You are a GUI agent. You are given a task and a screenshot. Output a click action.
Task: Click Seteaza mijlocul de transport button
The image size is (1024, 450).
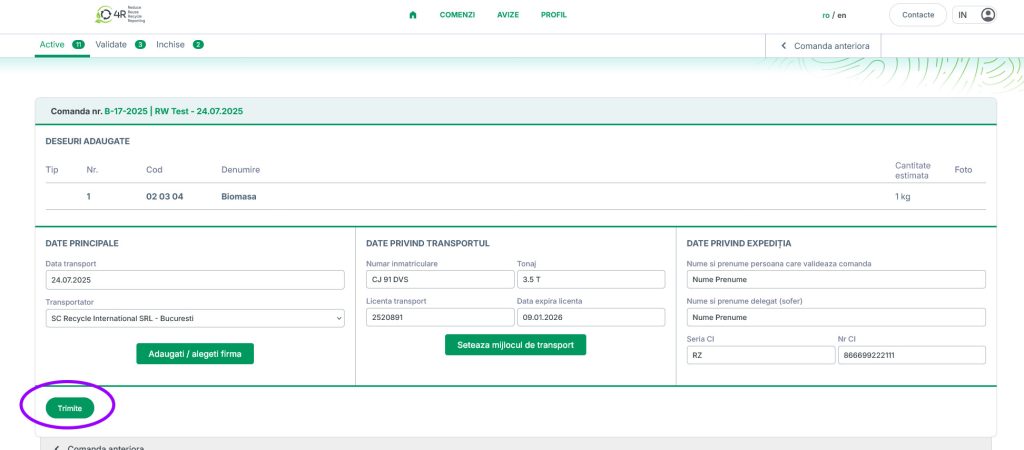point(515,345)
